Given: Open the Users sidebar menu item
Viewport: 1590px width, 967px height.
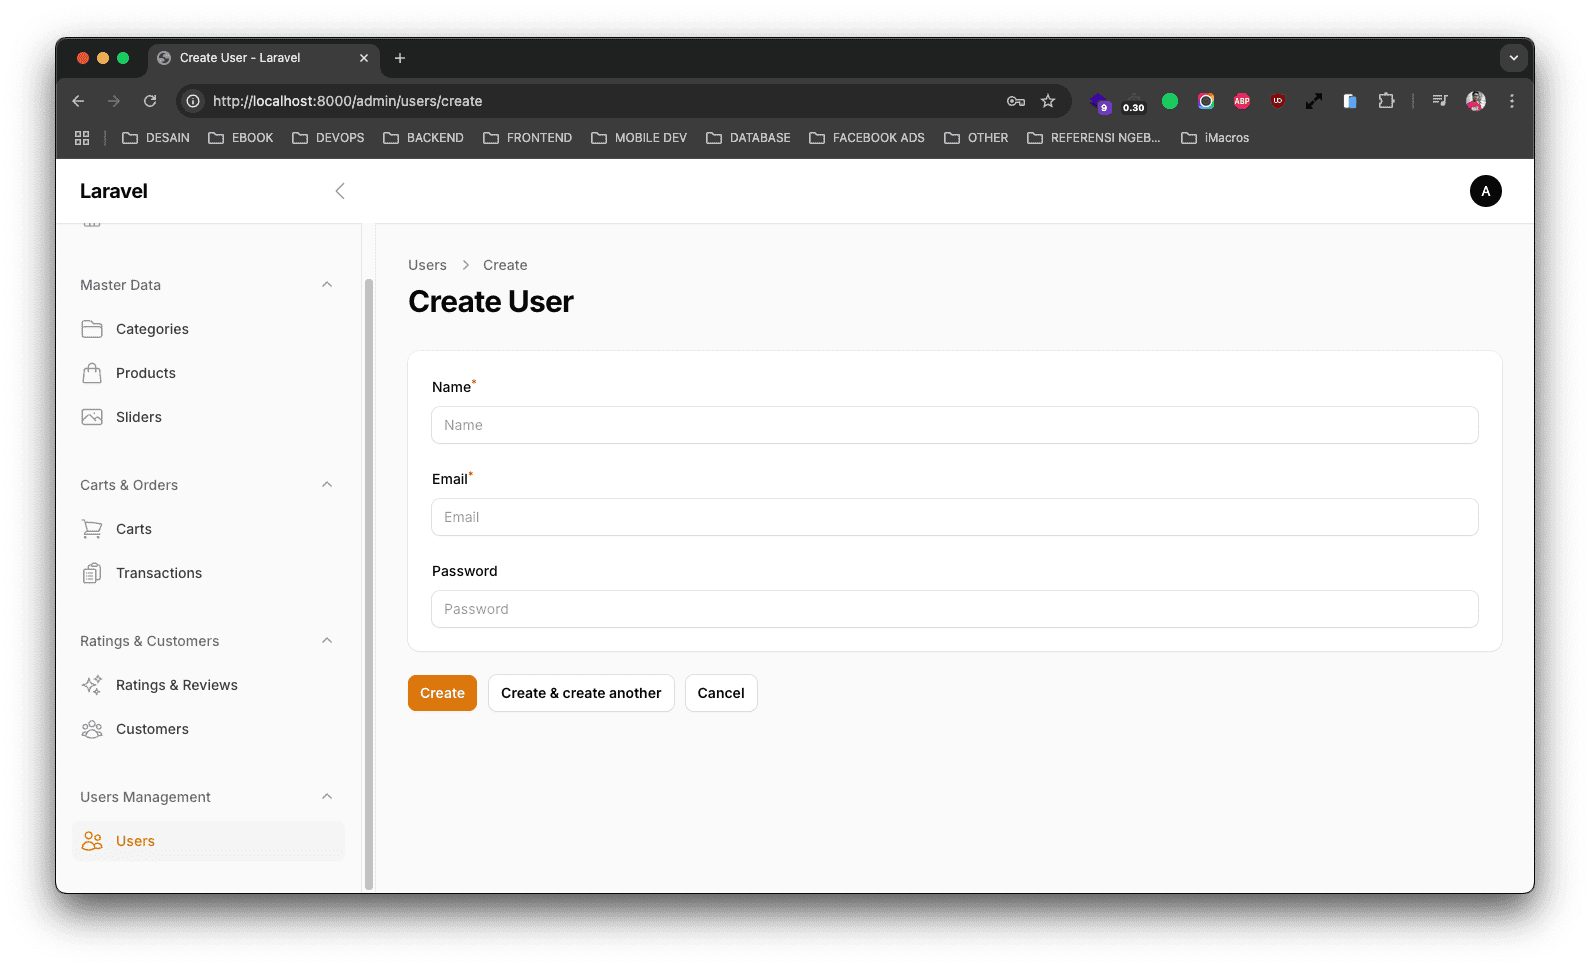Looking at the screenshot, I should click(x=135, y=841).
